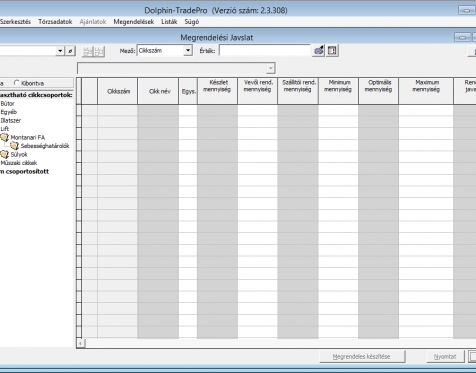Select the Bútor category in the tree

point(7,104)
